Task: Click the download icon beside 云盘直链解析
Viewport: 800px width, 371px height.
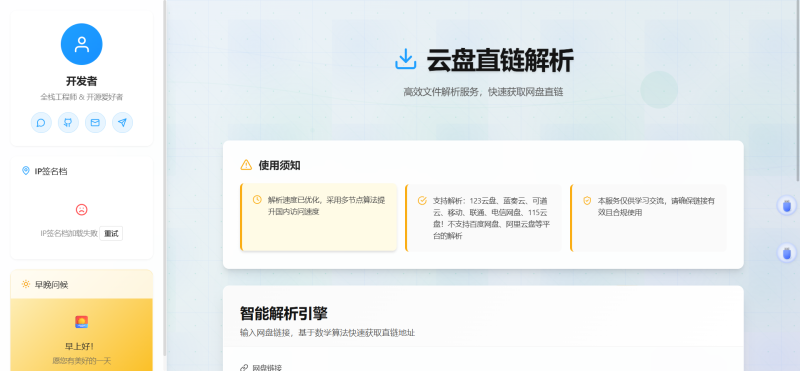Action: pyautogui.click(x=406, y=59)
